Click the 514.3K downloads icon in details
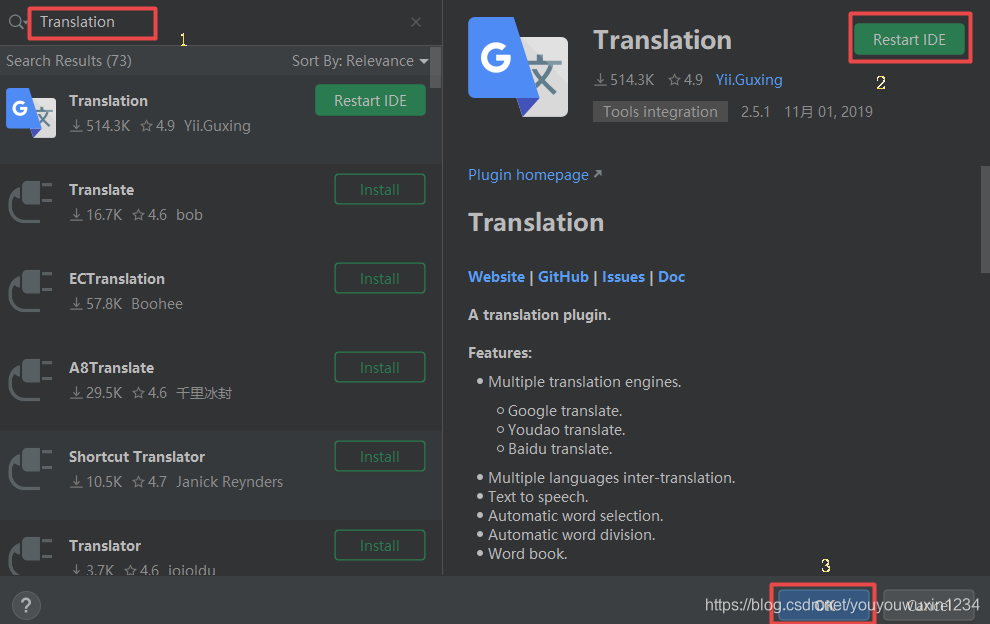990x624 pixels. click(x=600, y=80)
